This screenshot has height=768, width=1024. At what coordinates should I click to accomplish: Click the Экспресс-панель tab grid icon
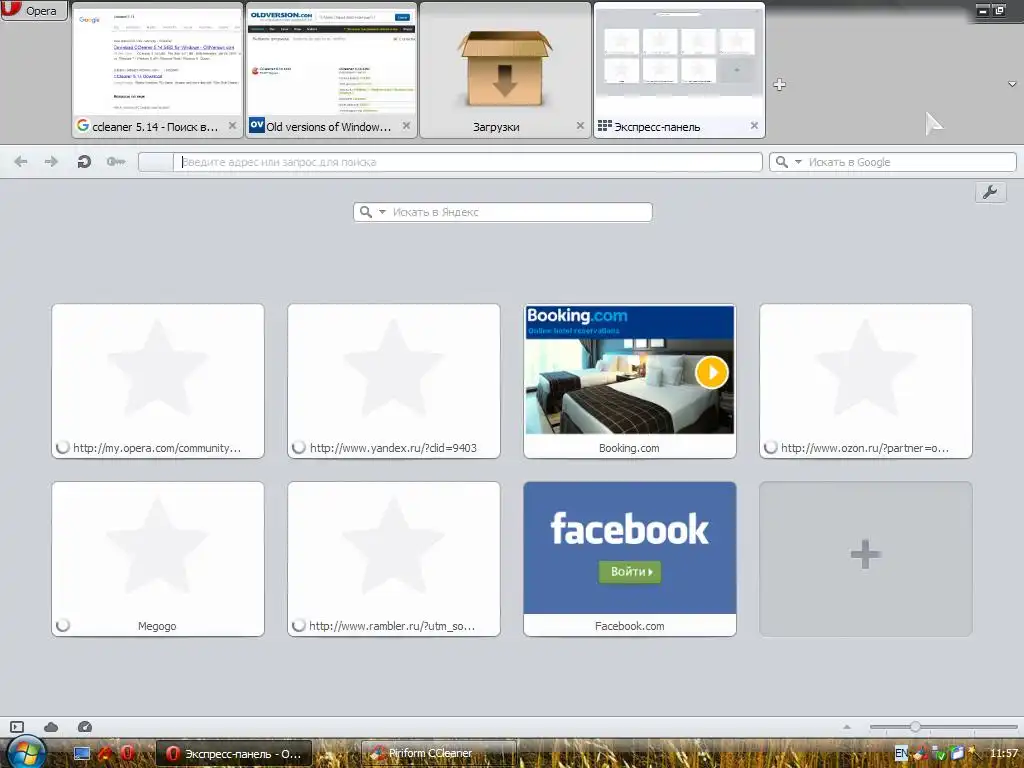605,126
